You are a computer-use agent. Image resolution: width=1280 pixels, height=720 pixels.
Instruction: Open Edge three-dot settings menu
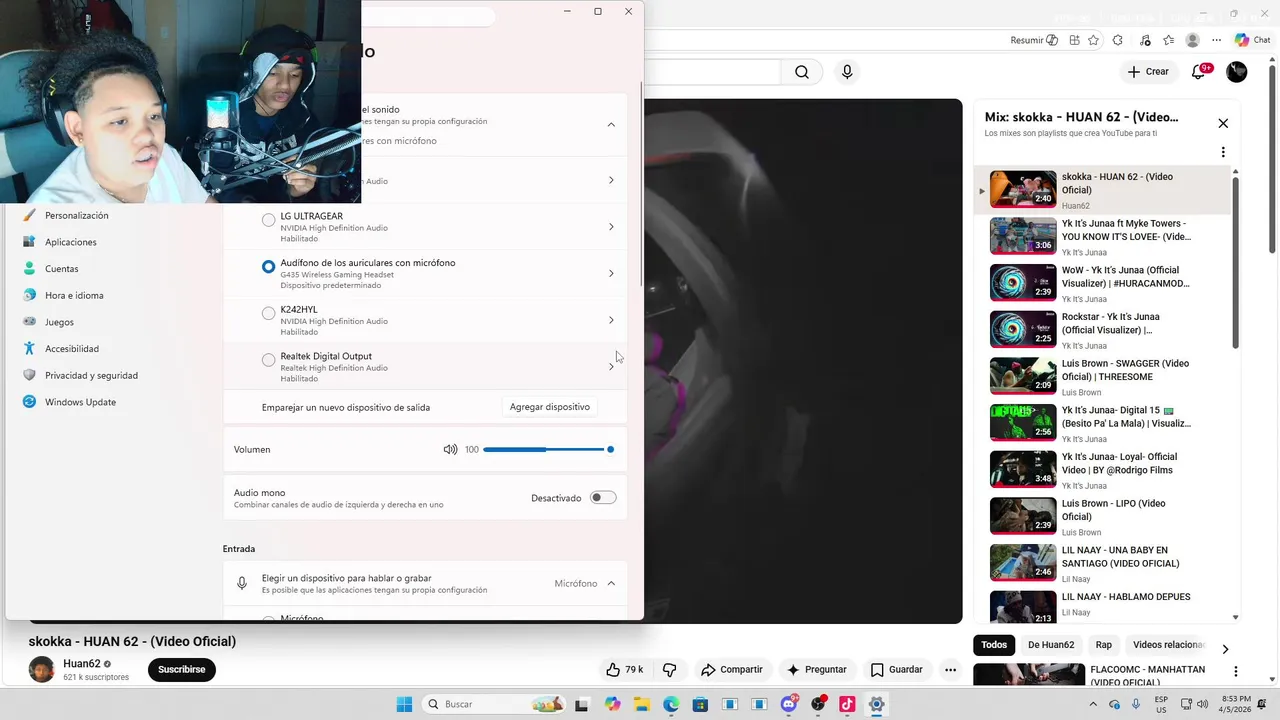[1217, 40]
